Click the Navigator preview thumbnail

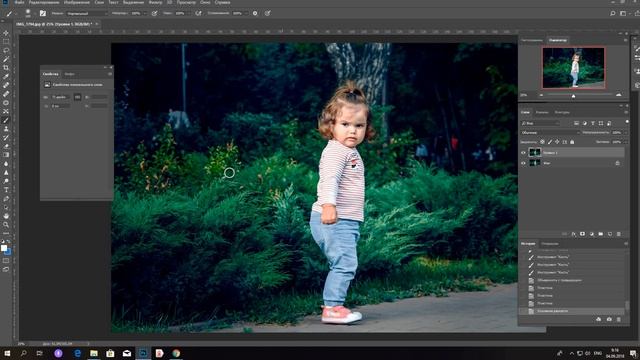[573, 67]
